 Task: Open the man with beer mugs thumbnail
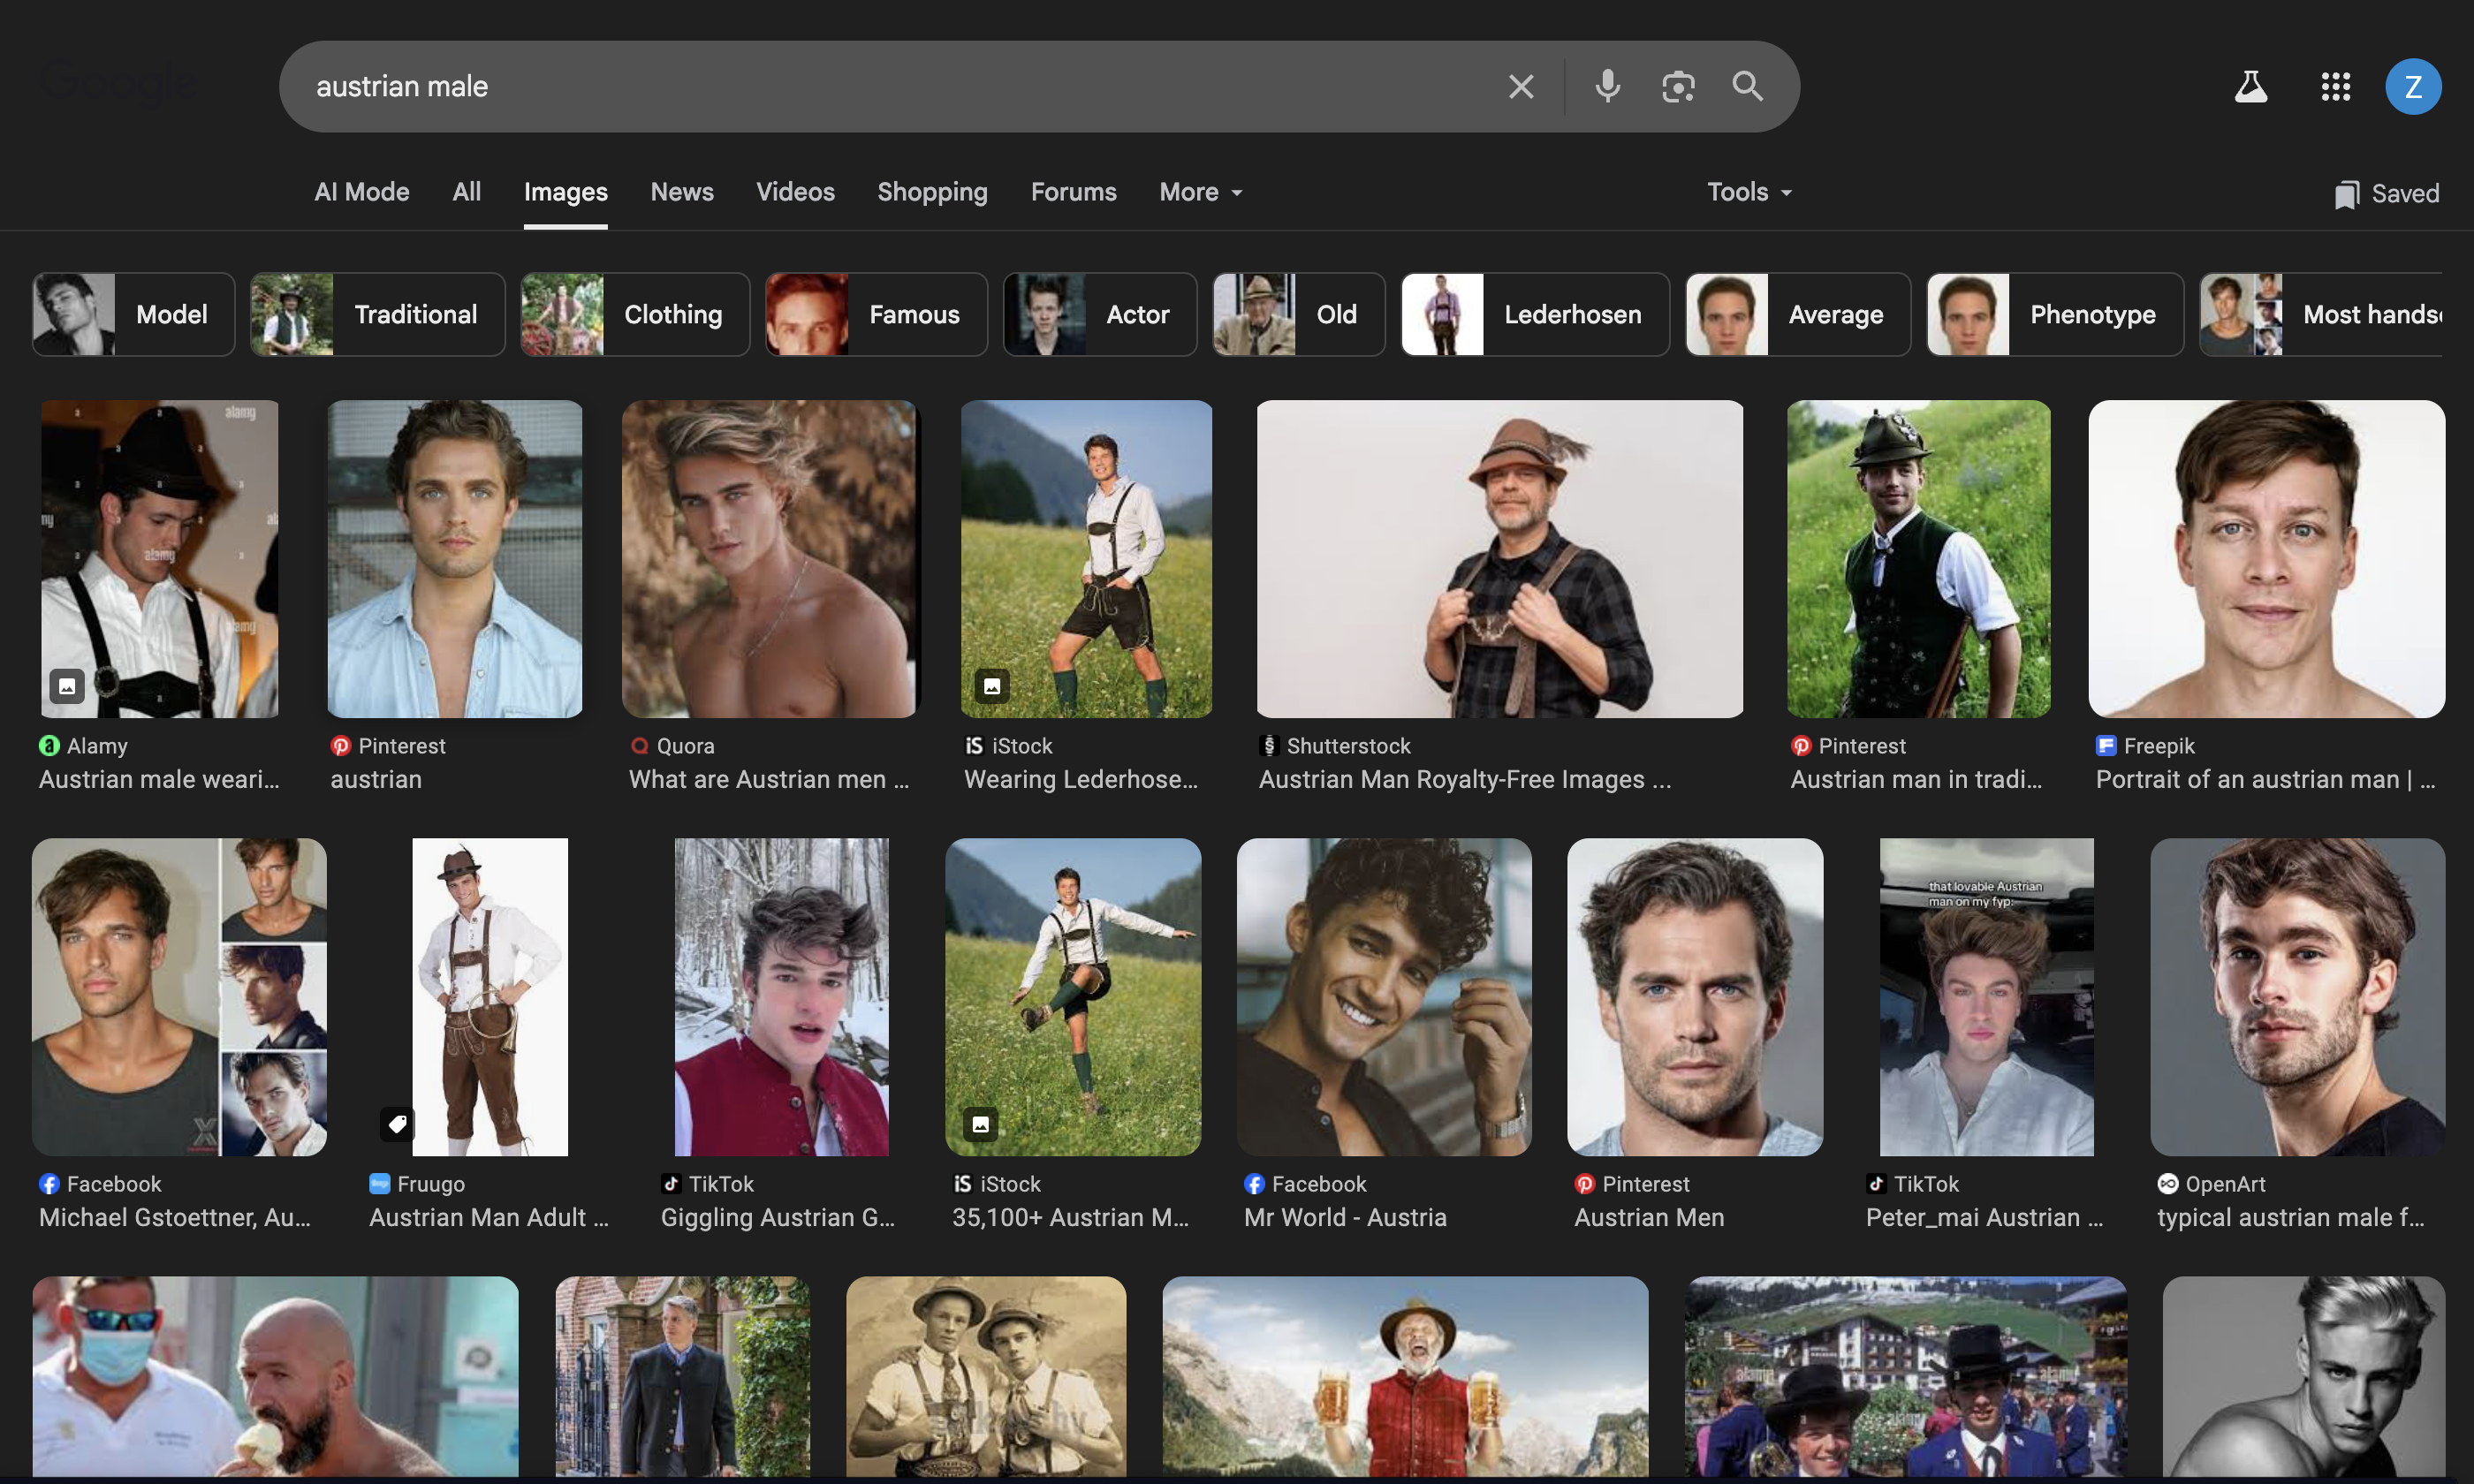[x=1405, y=1376]
